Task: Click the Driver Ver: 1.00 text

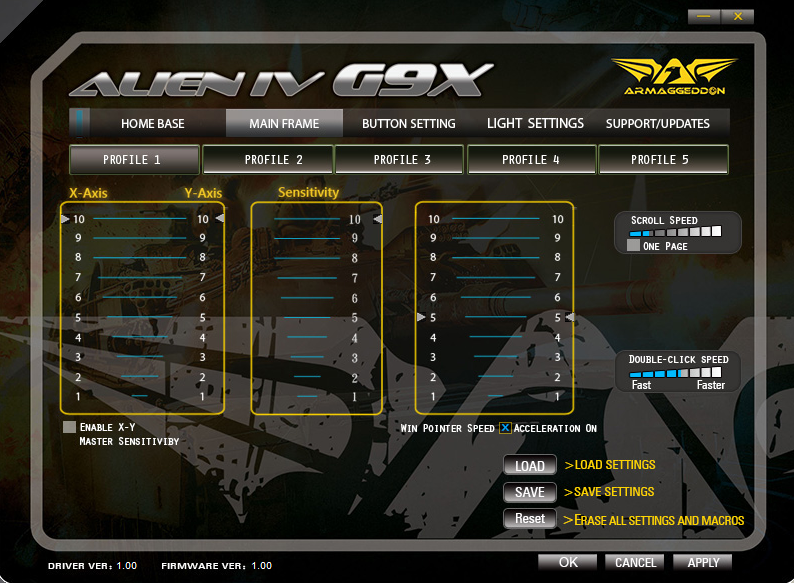Action: pos(92,566)
